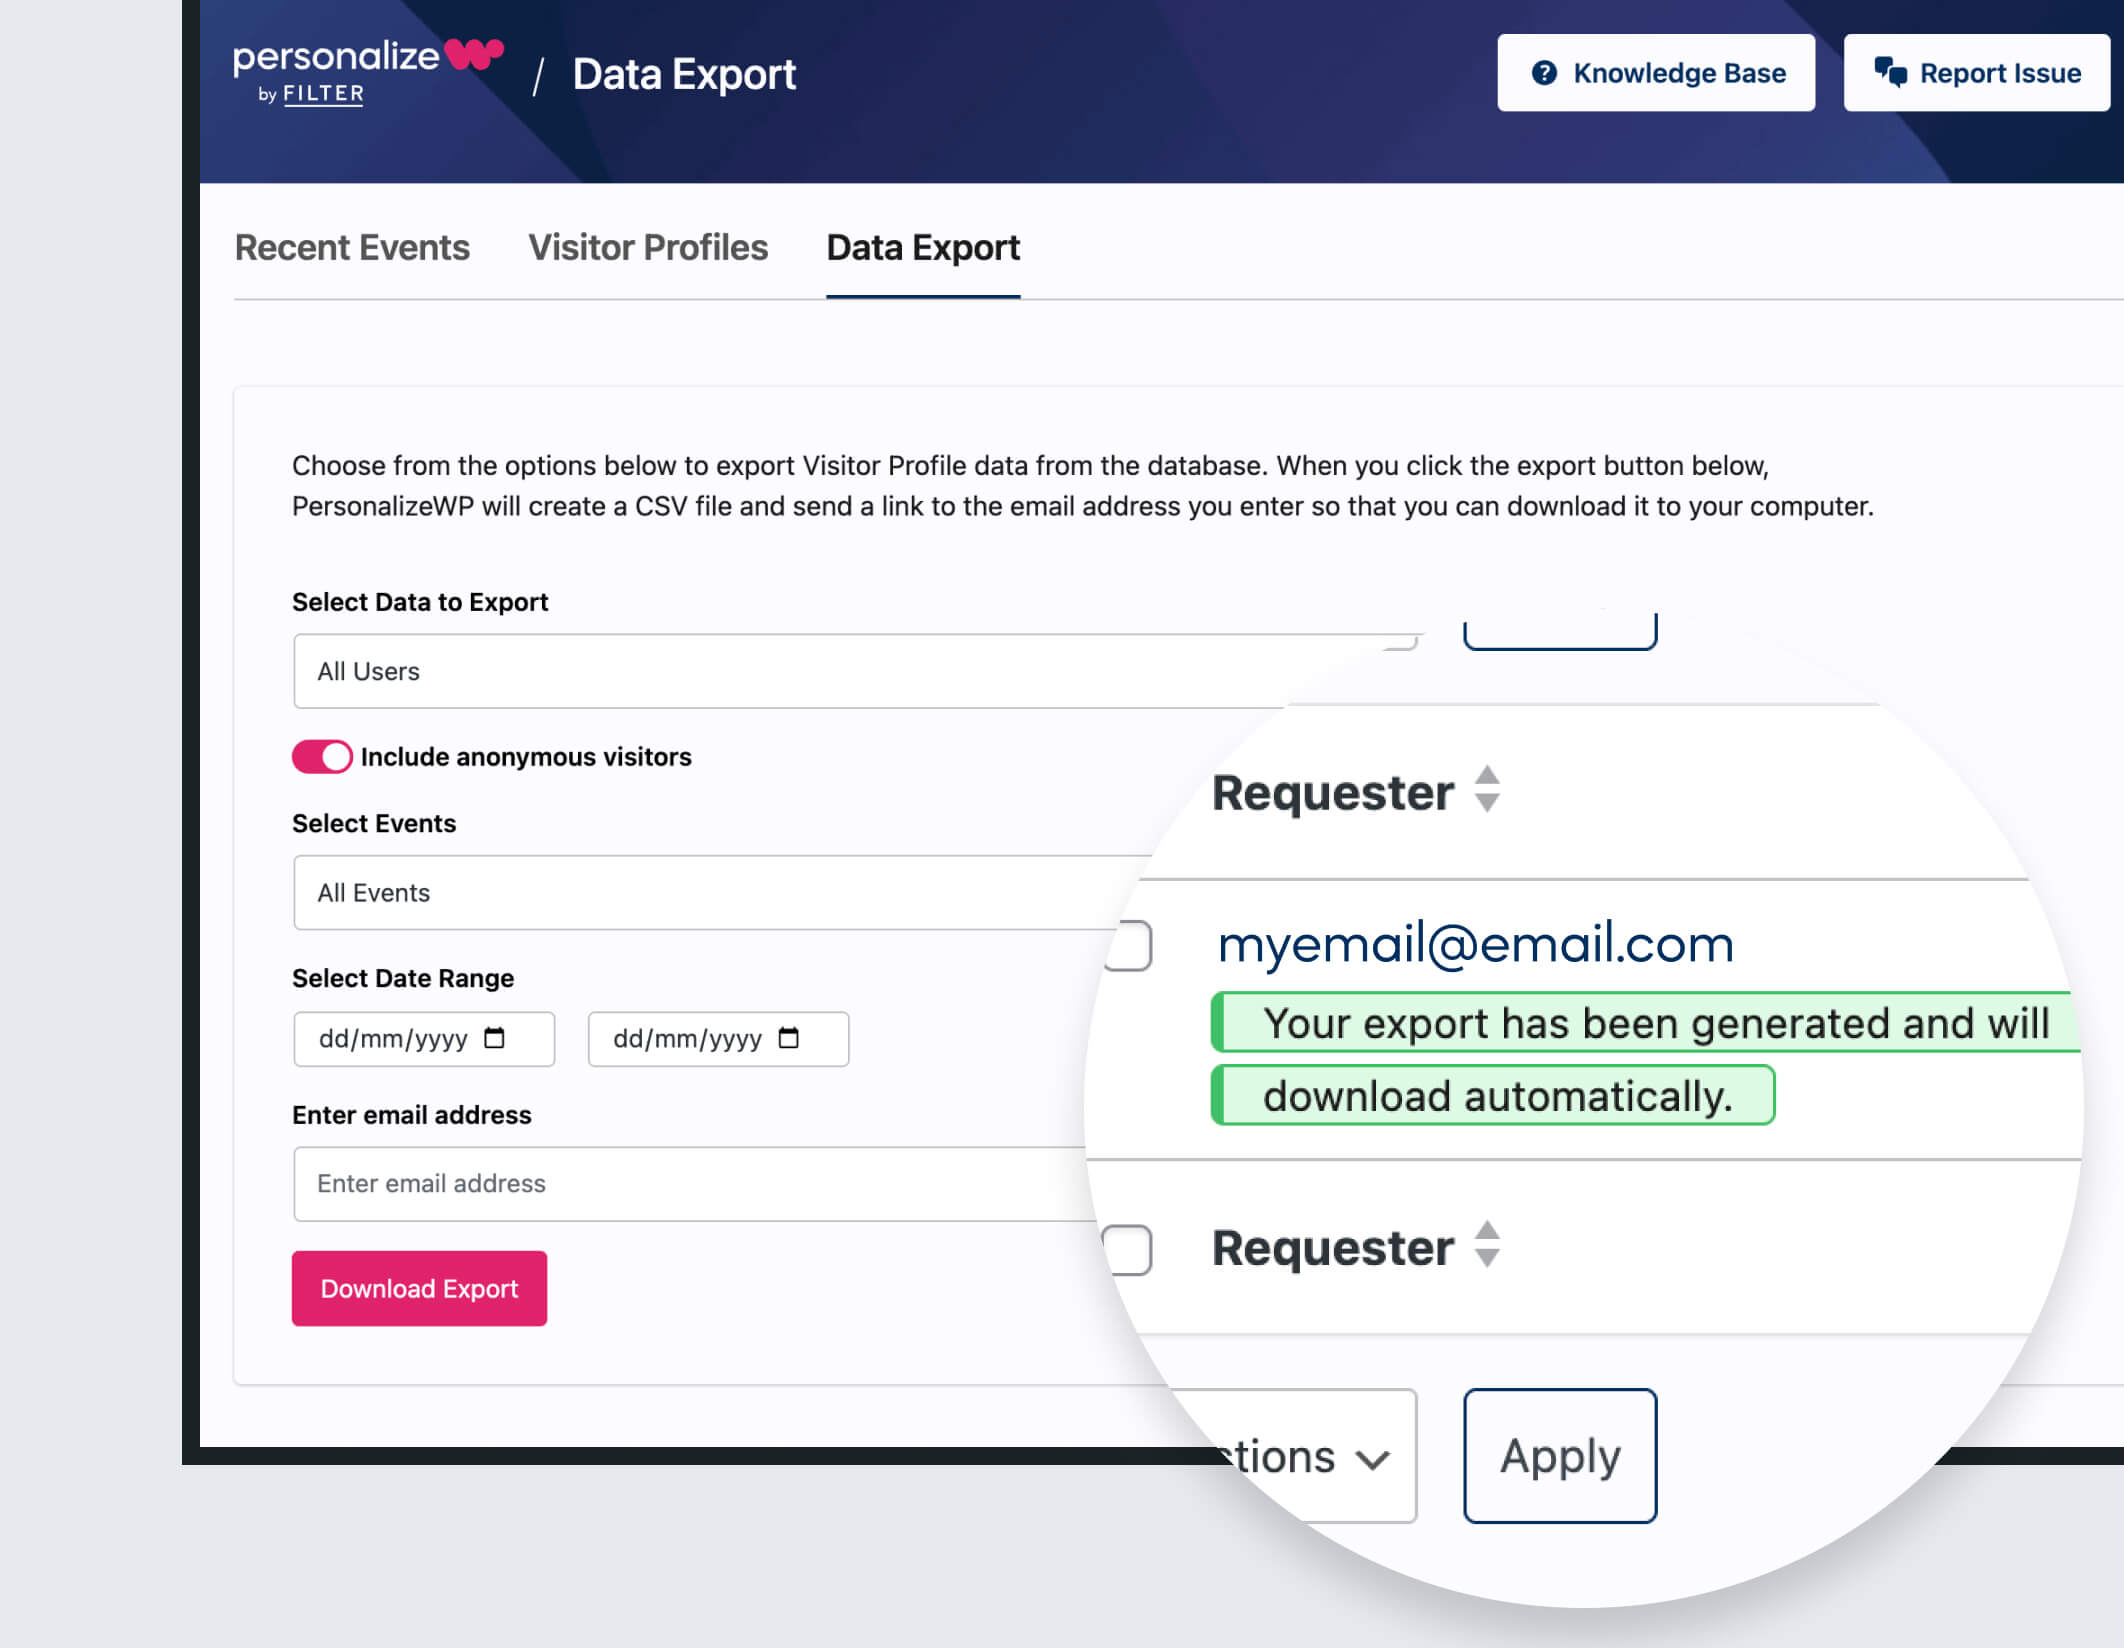Screen dimensions: 2124x1648
Task: Switch to the Visitor Profiles tab
Action: 648,247
